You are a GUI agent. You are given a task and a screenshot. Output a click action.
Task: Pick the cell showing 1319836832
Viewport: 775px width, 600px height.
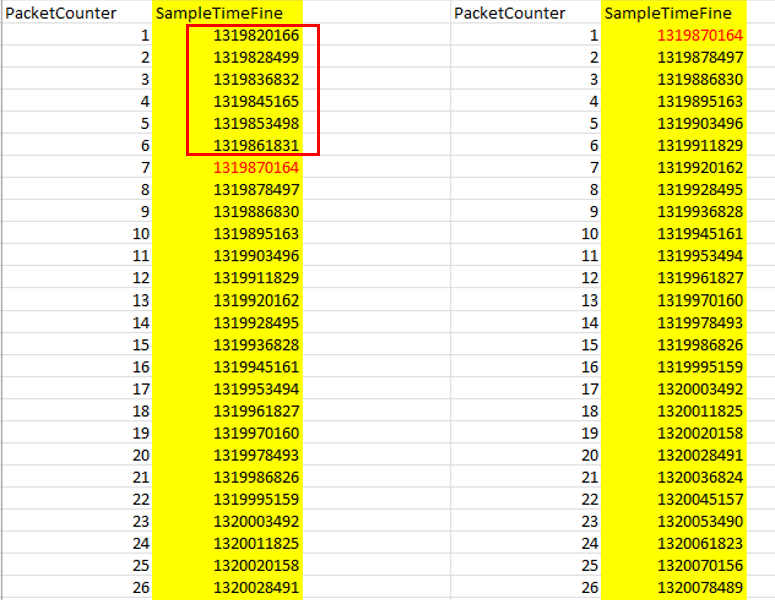(256, 80)
